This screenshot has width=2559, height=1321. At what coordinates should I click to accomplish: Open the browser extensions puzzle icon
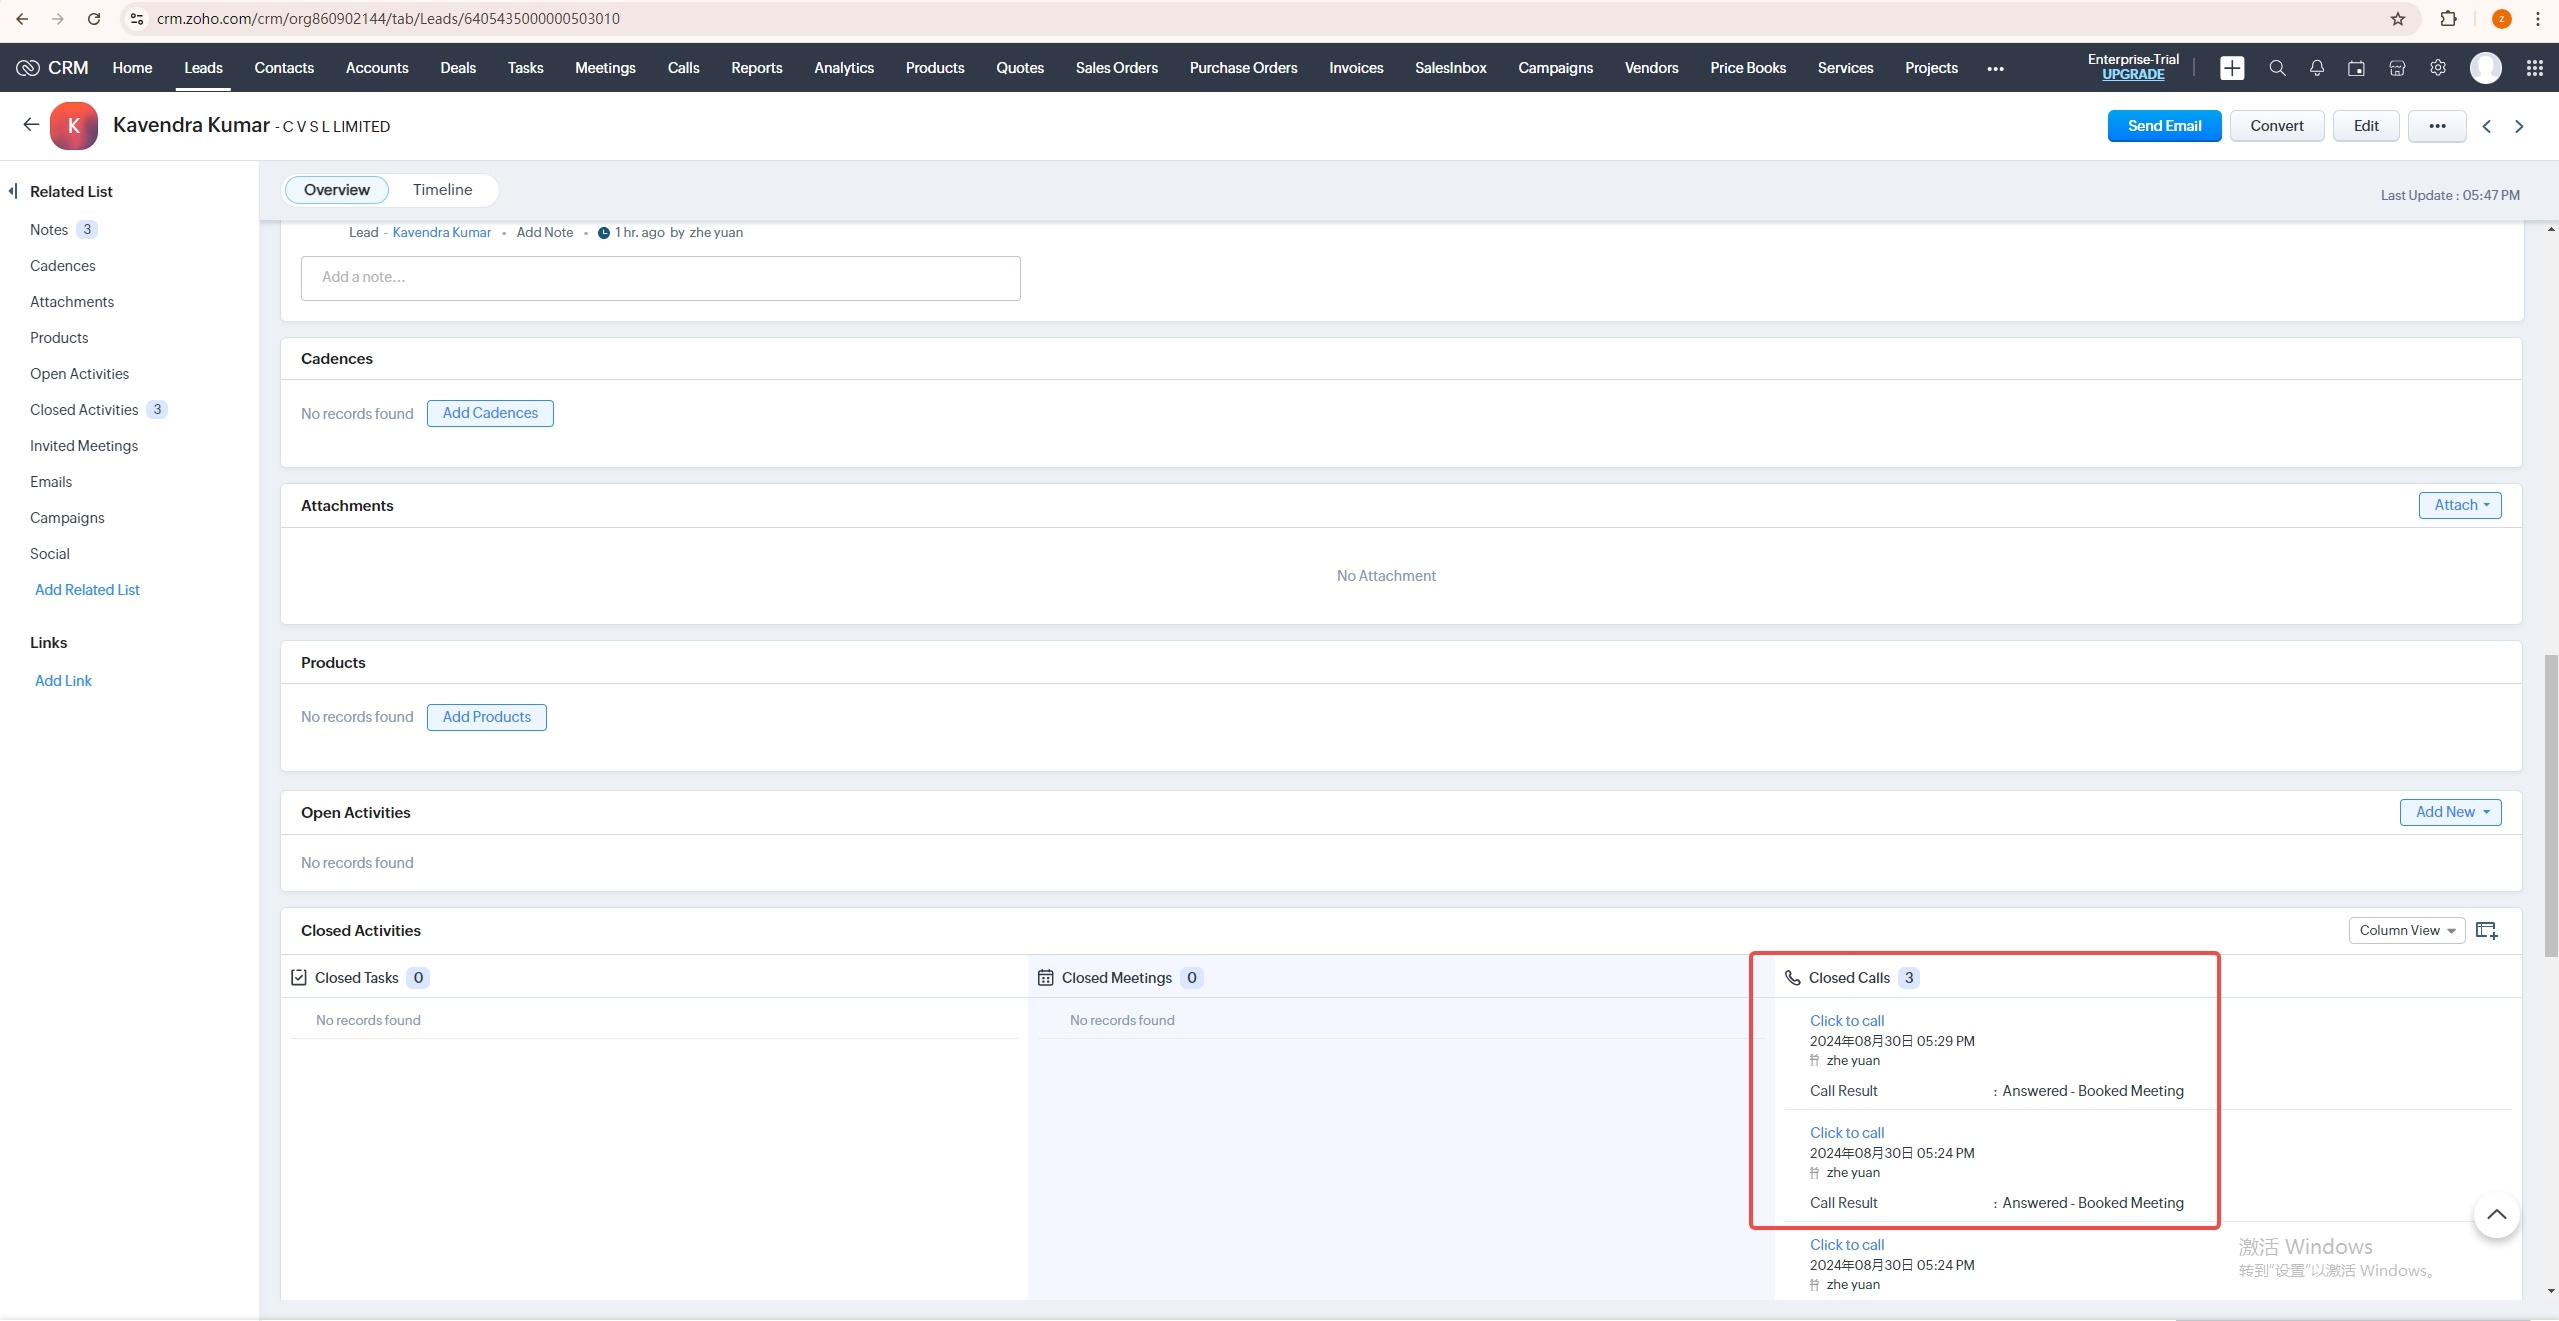[2448, 19]
